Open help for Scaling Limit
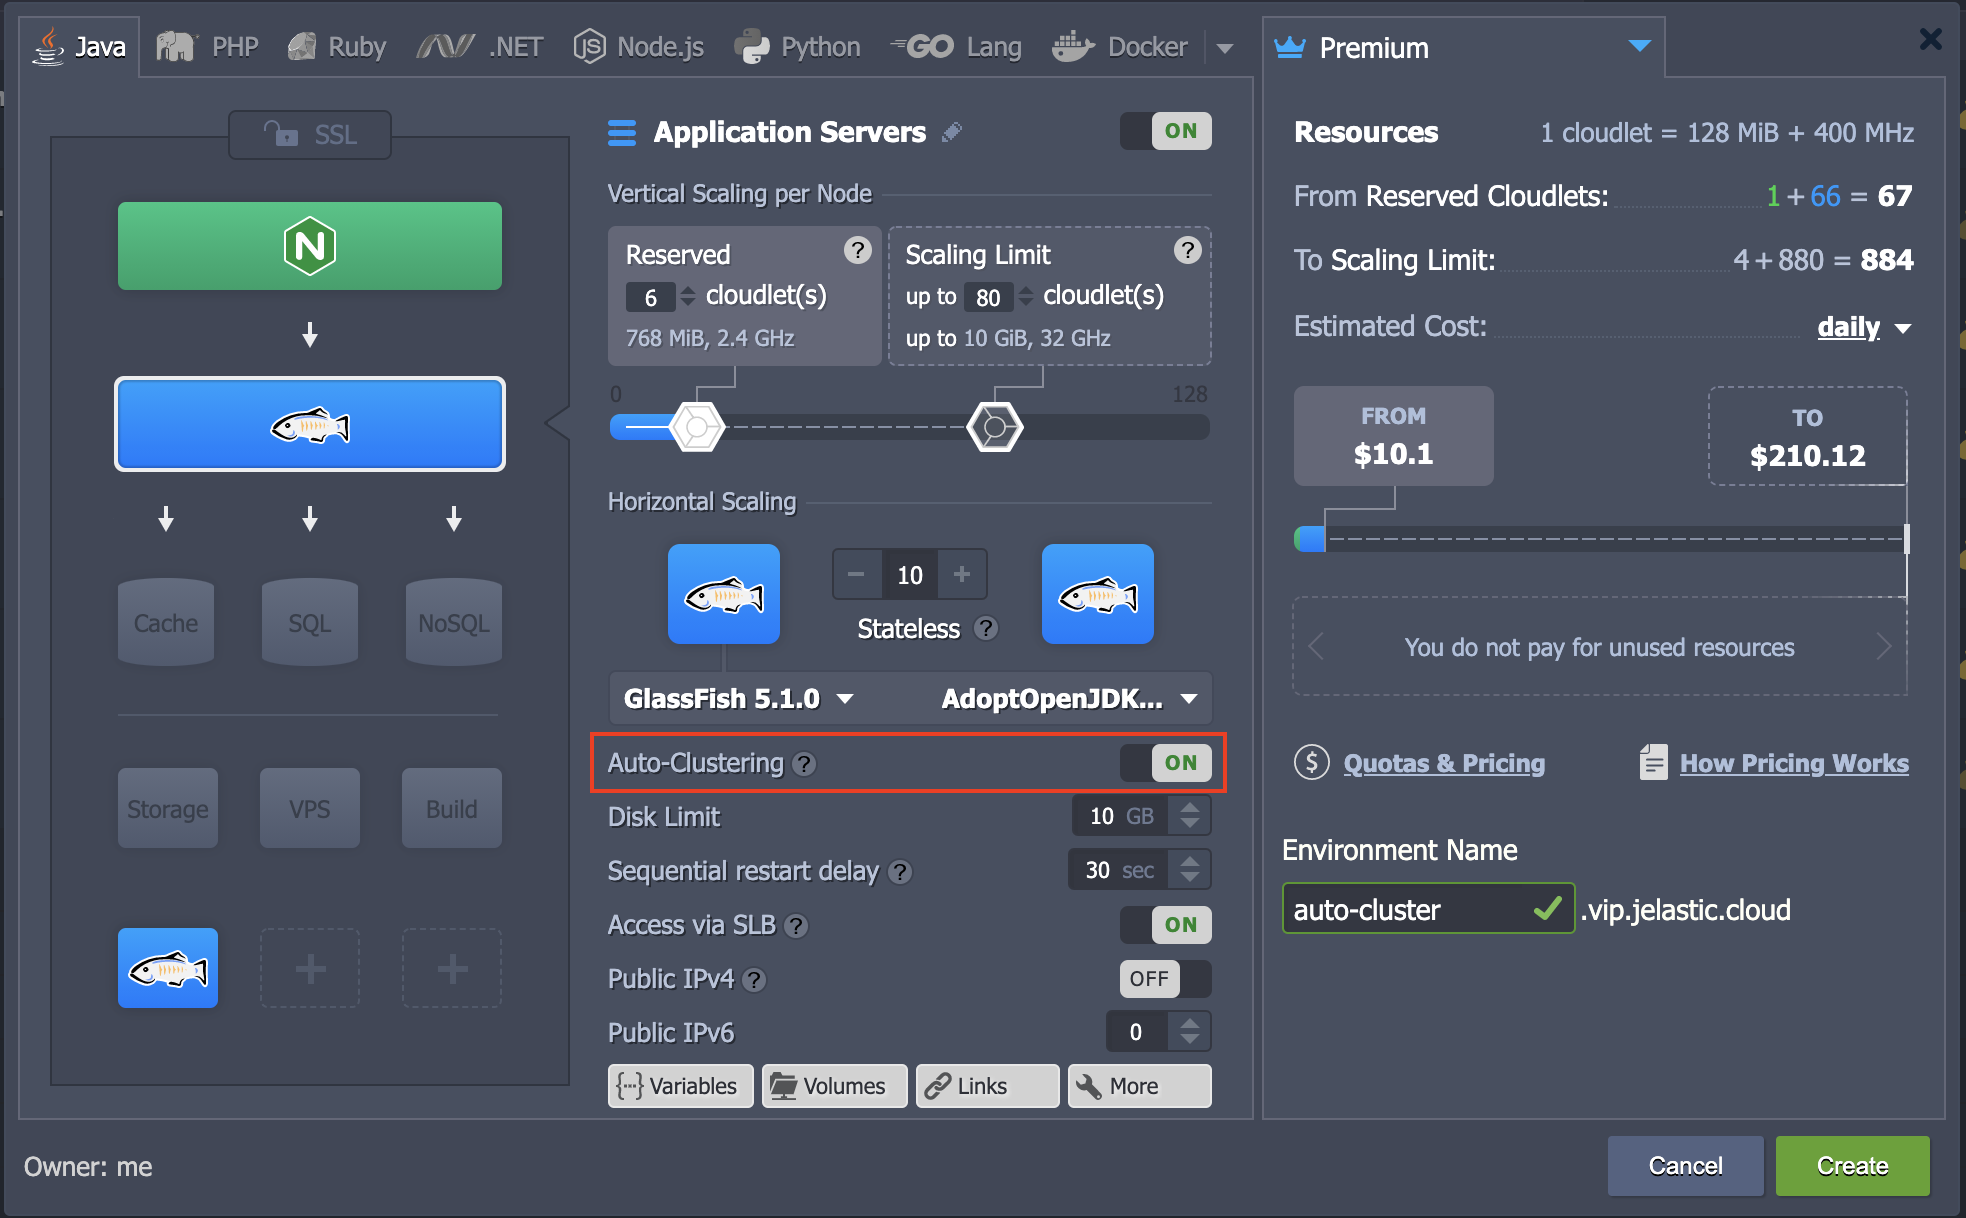Screen dimensions: 1966x1218 tap(1187, 250)
